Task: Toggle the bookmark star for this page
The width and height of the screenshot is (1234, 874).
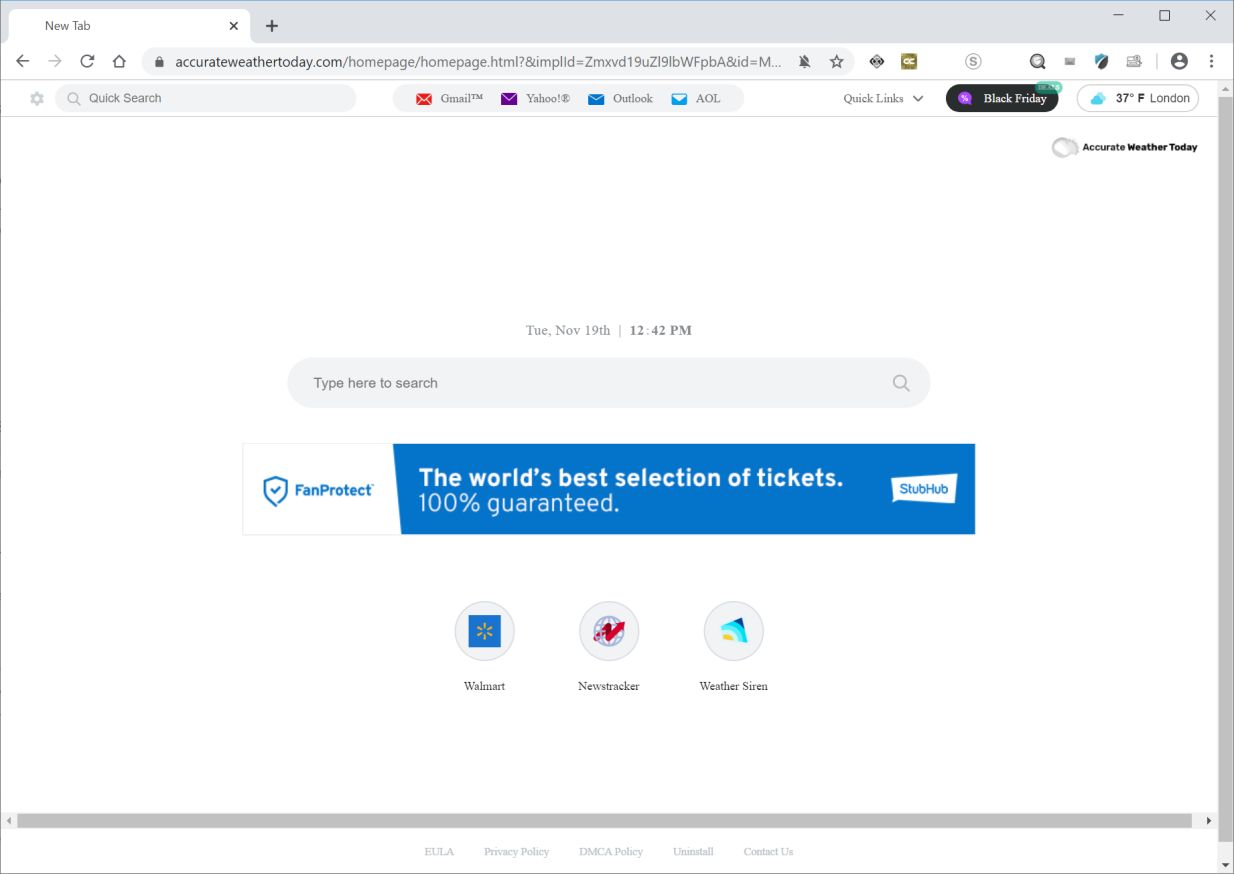Action: point(836,61)
